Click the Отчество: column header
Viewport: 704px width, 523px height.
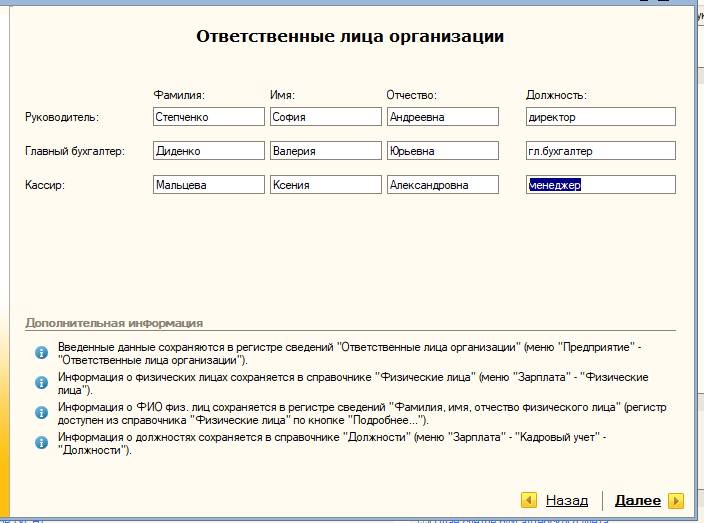coord(412,95)
